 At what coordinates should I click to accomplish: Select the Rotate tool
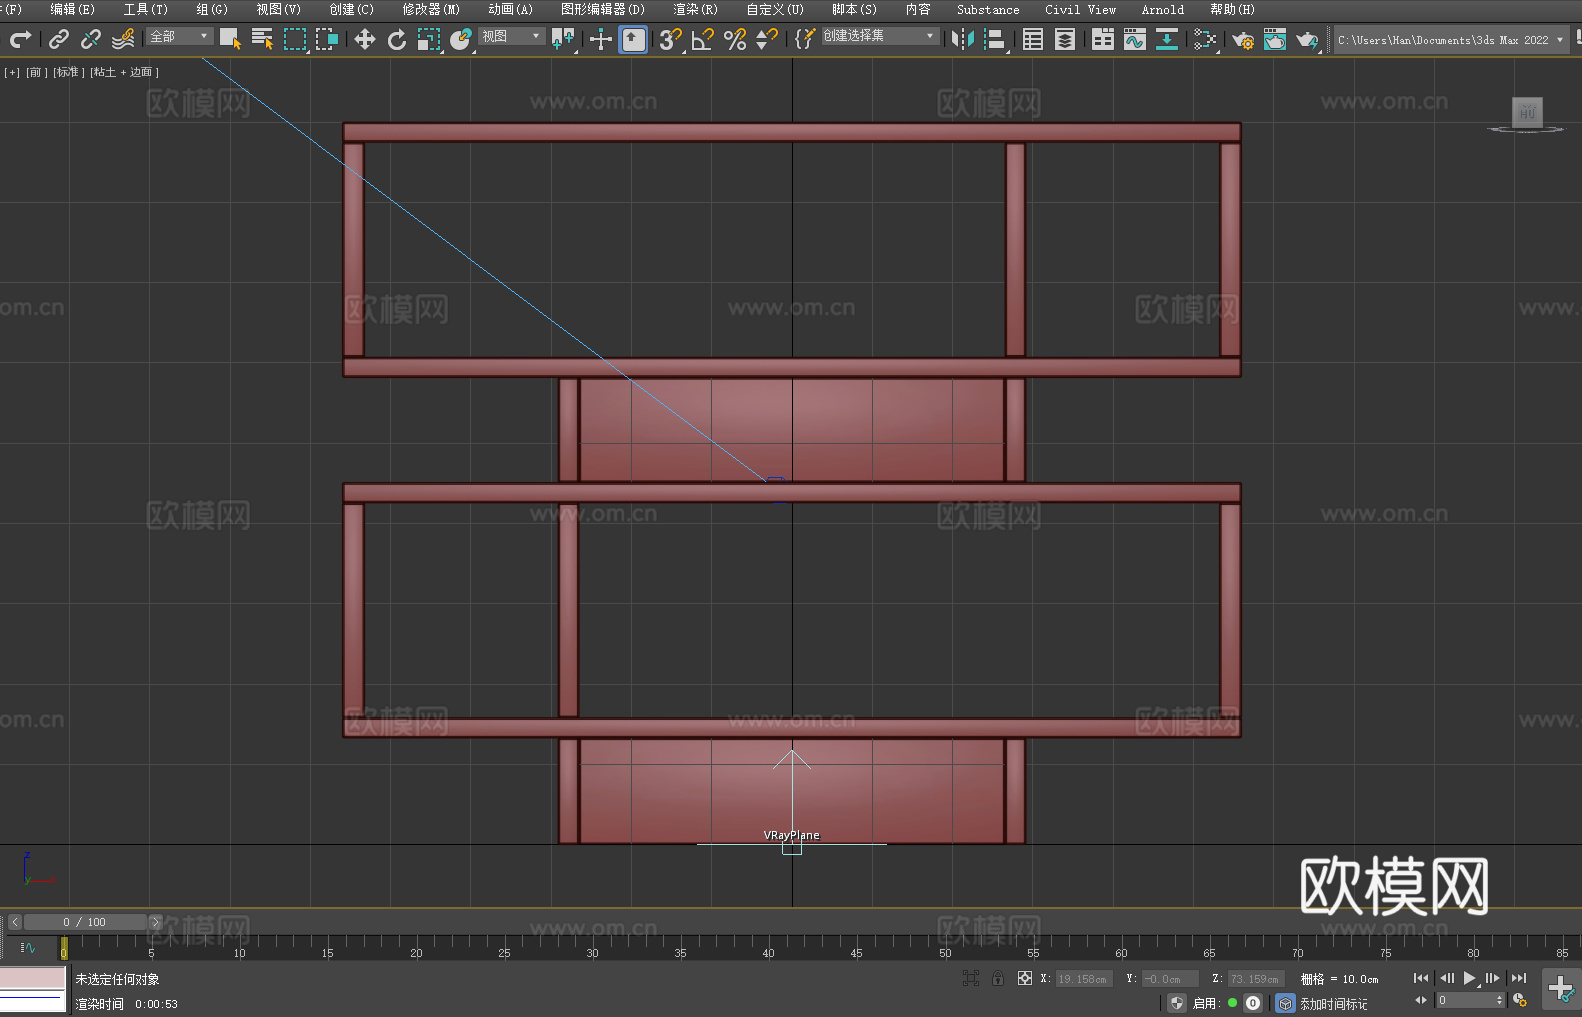pyautogui.click(x=397, y=39)
